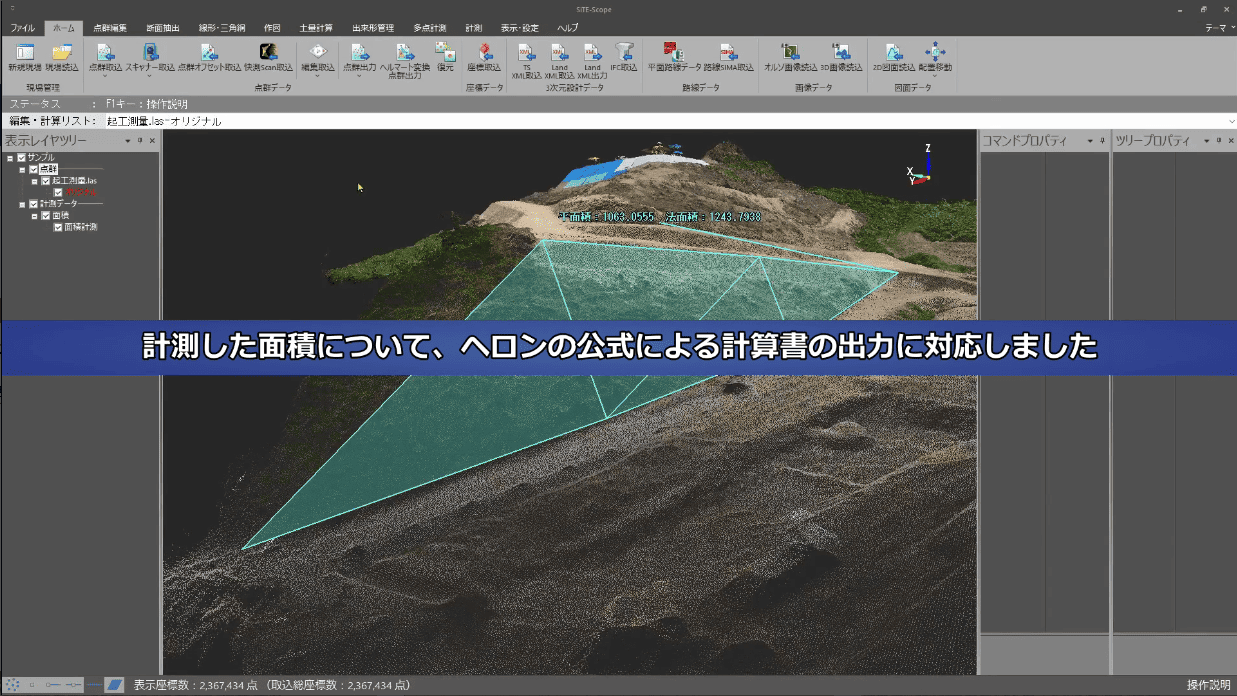Switch to the 土量計算 tab
Screen dimensions: 1237x696
click(x=316, y=28)
